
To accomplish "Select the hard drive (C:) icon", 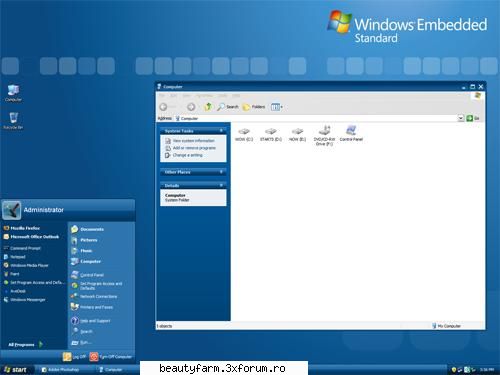I will 244,134.
